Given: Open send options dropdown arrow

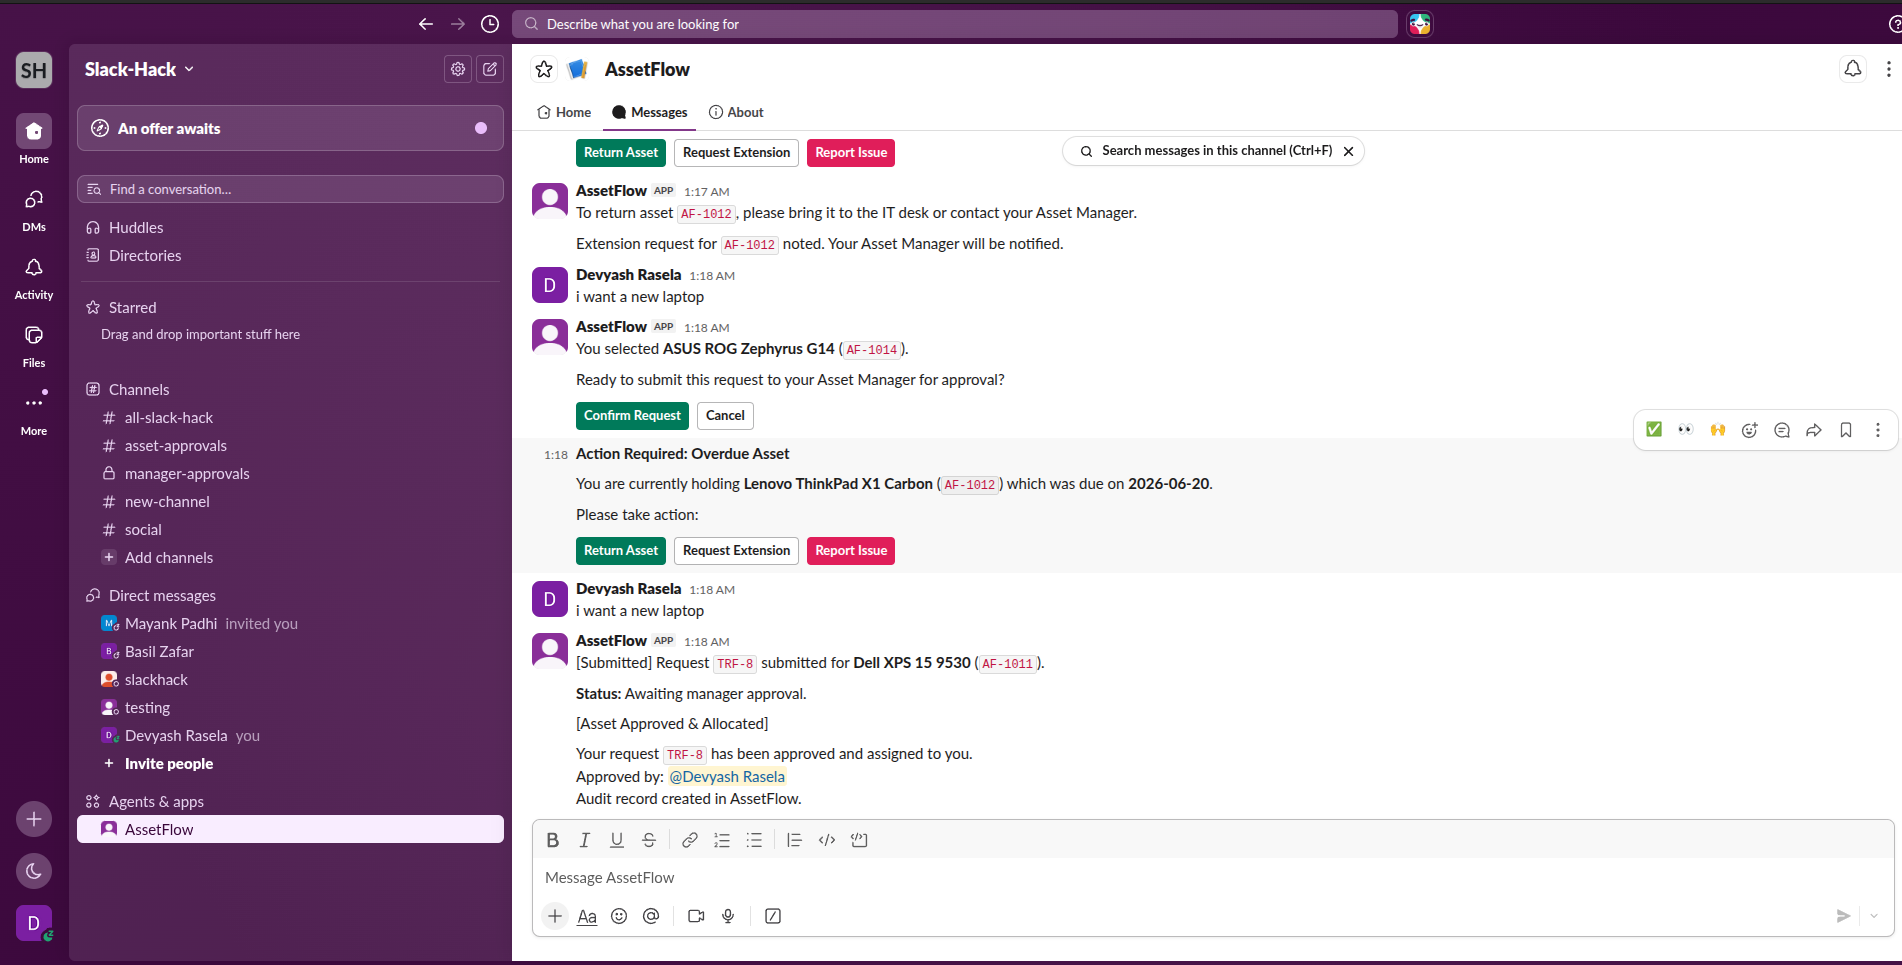Looking at the screenshot, I should 1874,916.
